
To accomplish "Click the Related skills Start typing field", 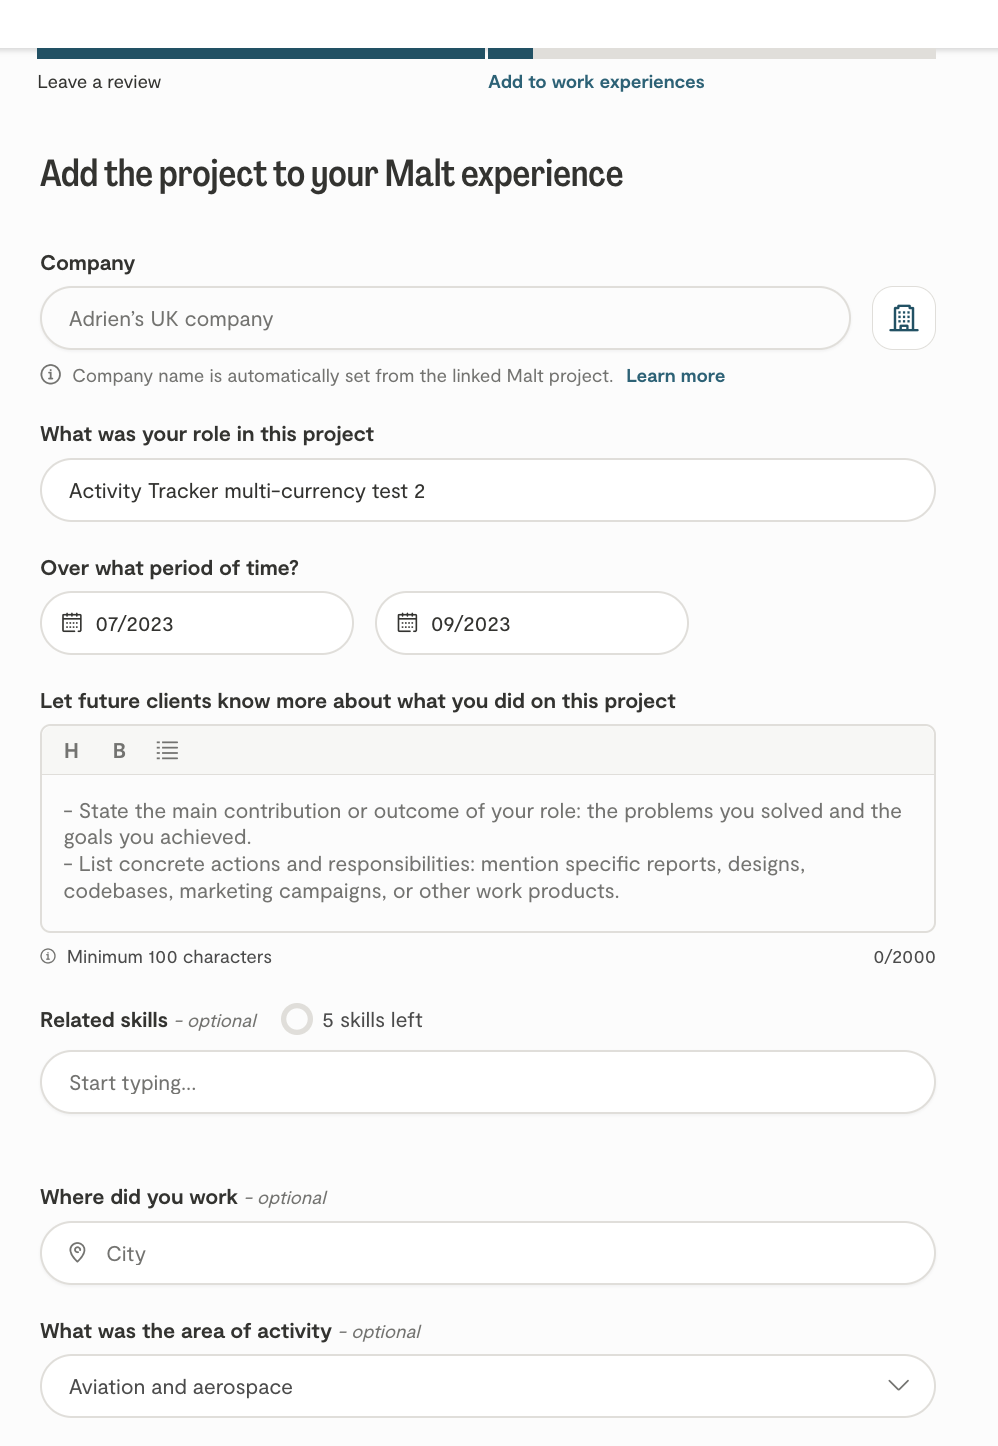I will tap(487, 1082).
